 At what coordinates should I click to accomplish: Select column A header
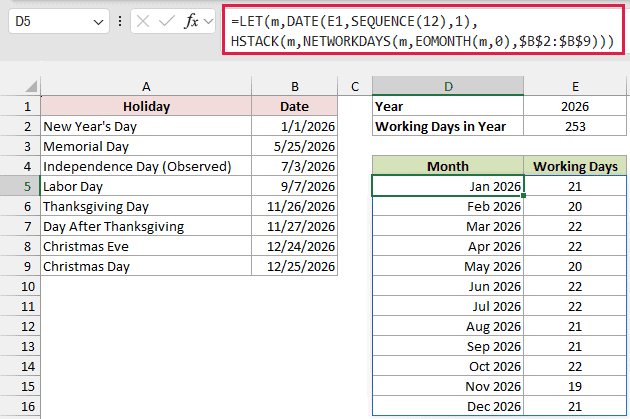click(x=146, y=86)
